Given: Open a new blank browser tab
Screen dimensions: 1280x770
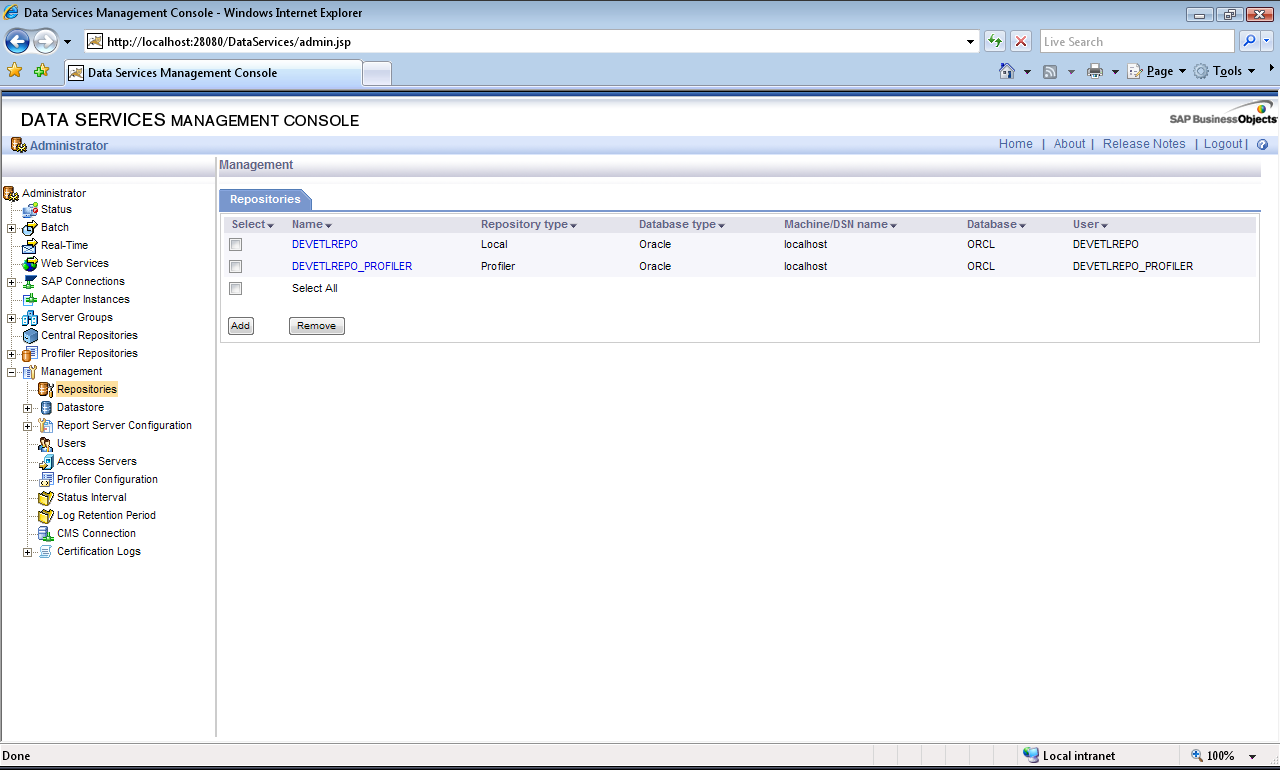Looking at the screenshot, I should (377, 74).
